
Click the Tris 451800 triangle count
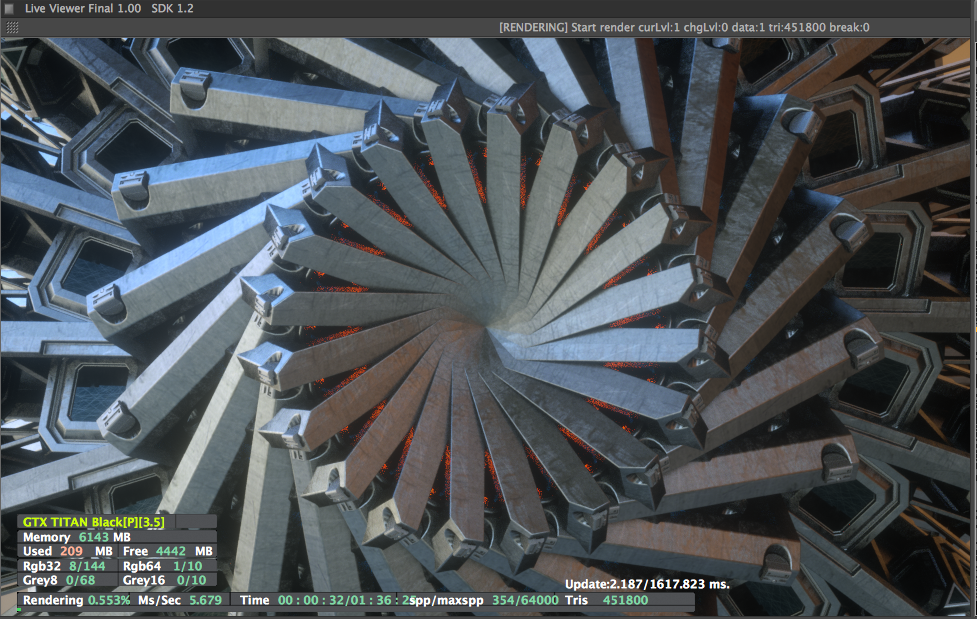(606, 600)
